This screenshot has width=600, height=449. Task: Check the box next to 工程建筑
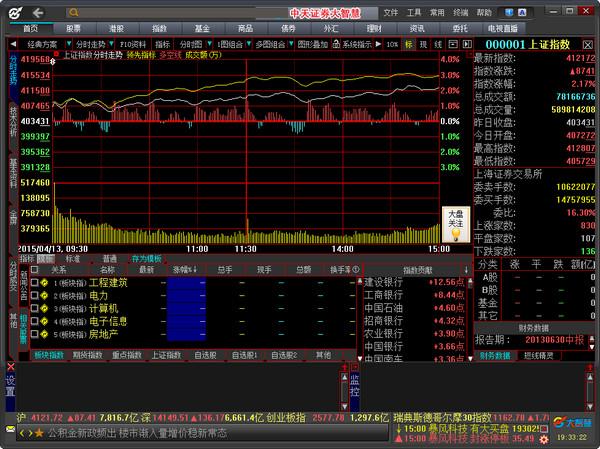tap(33, 283)
